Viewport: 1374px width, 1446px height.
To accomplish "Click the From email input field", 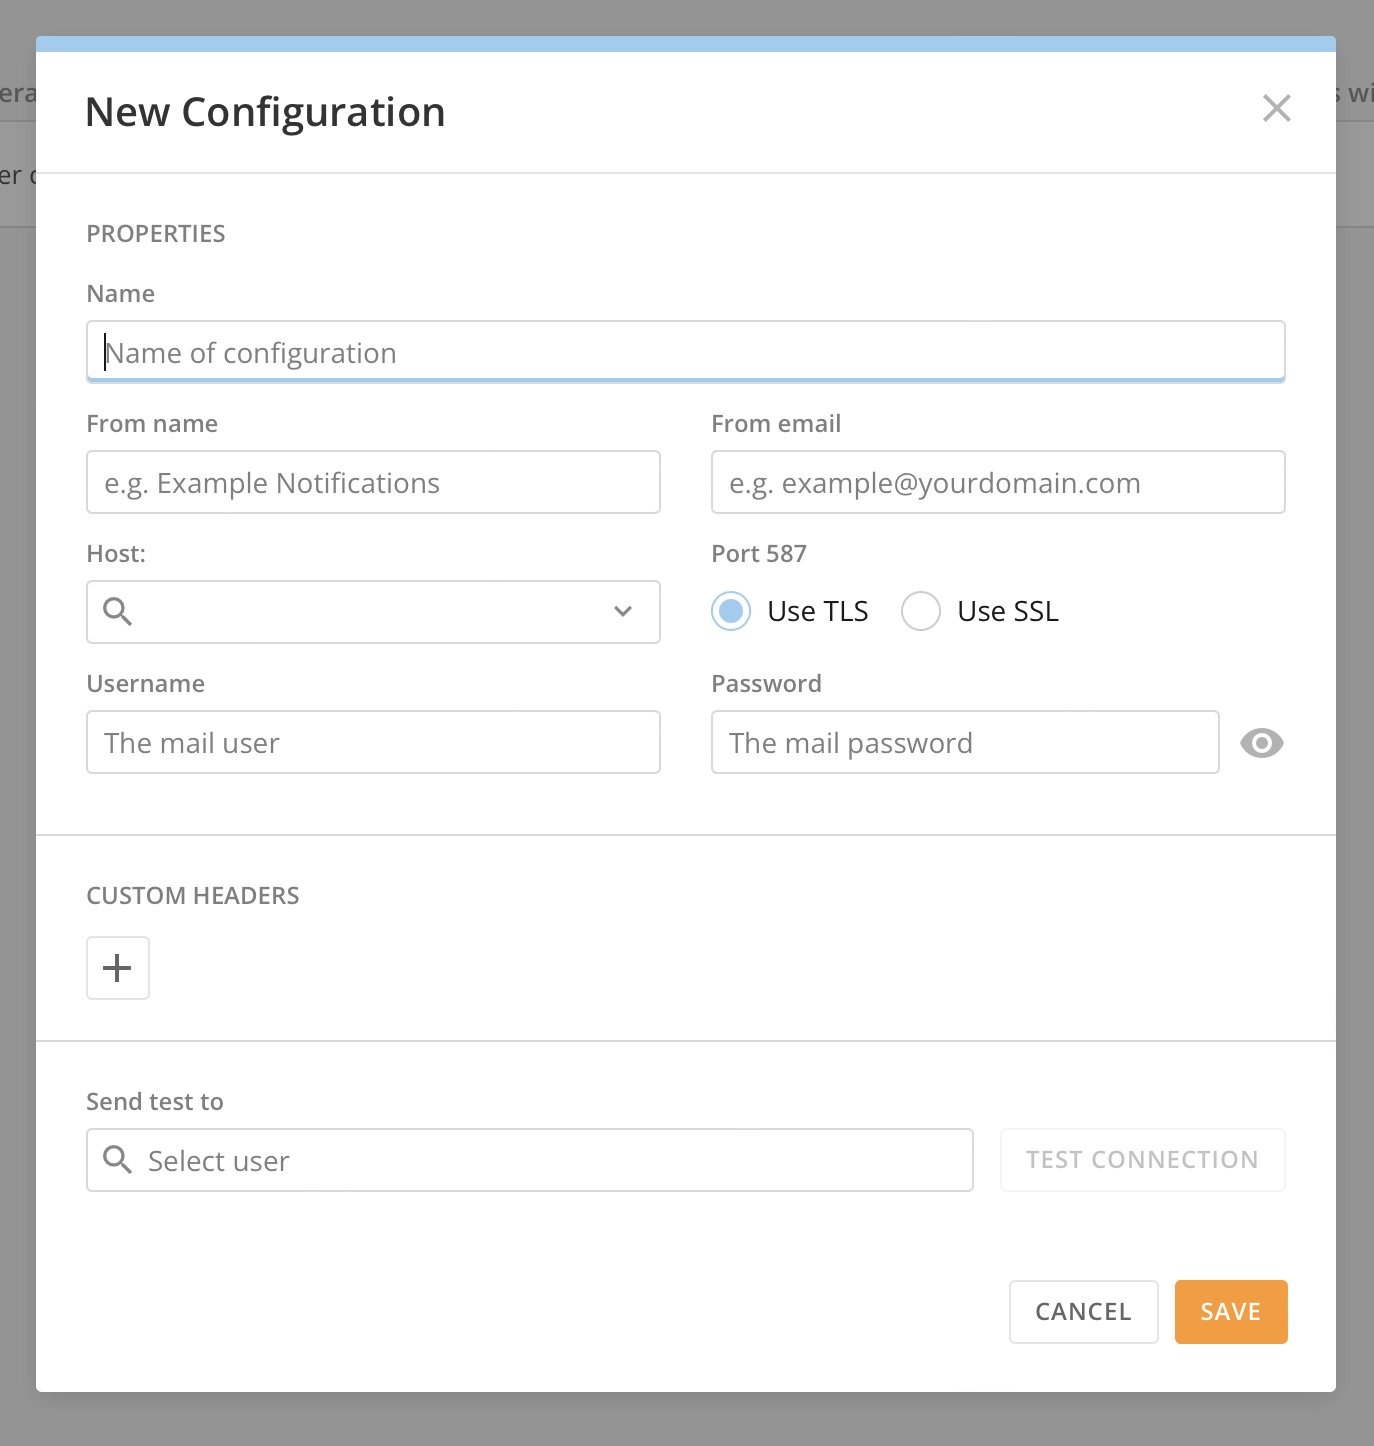I will pos(997,482).
